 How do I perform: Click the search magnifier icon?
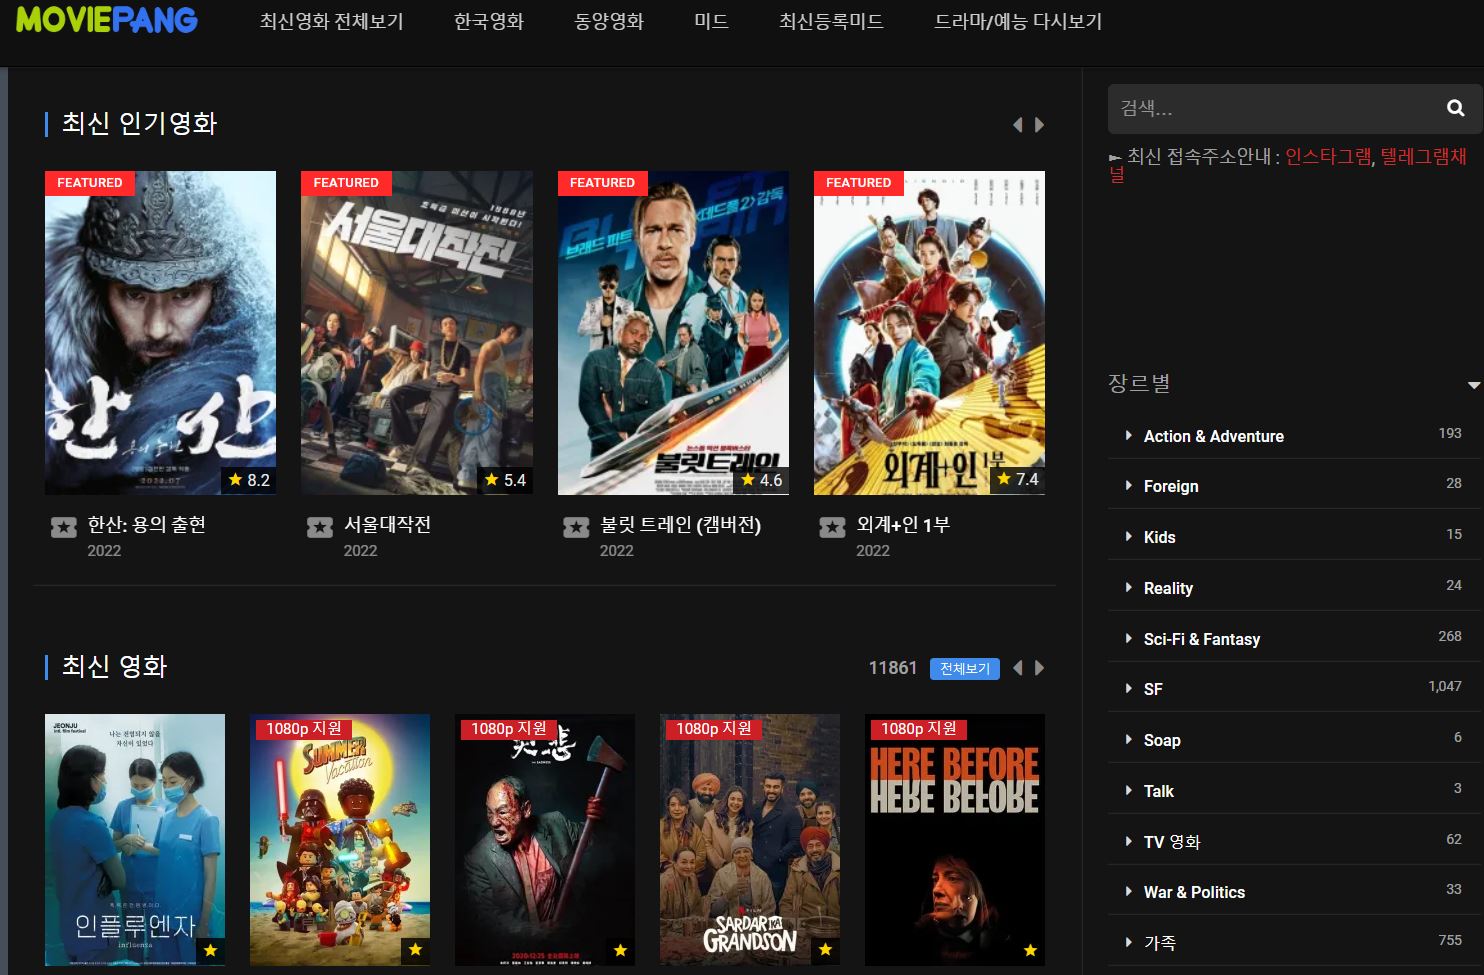point(1455,108)
